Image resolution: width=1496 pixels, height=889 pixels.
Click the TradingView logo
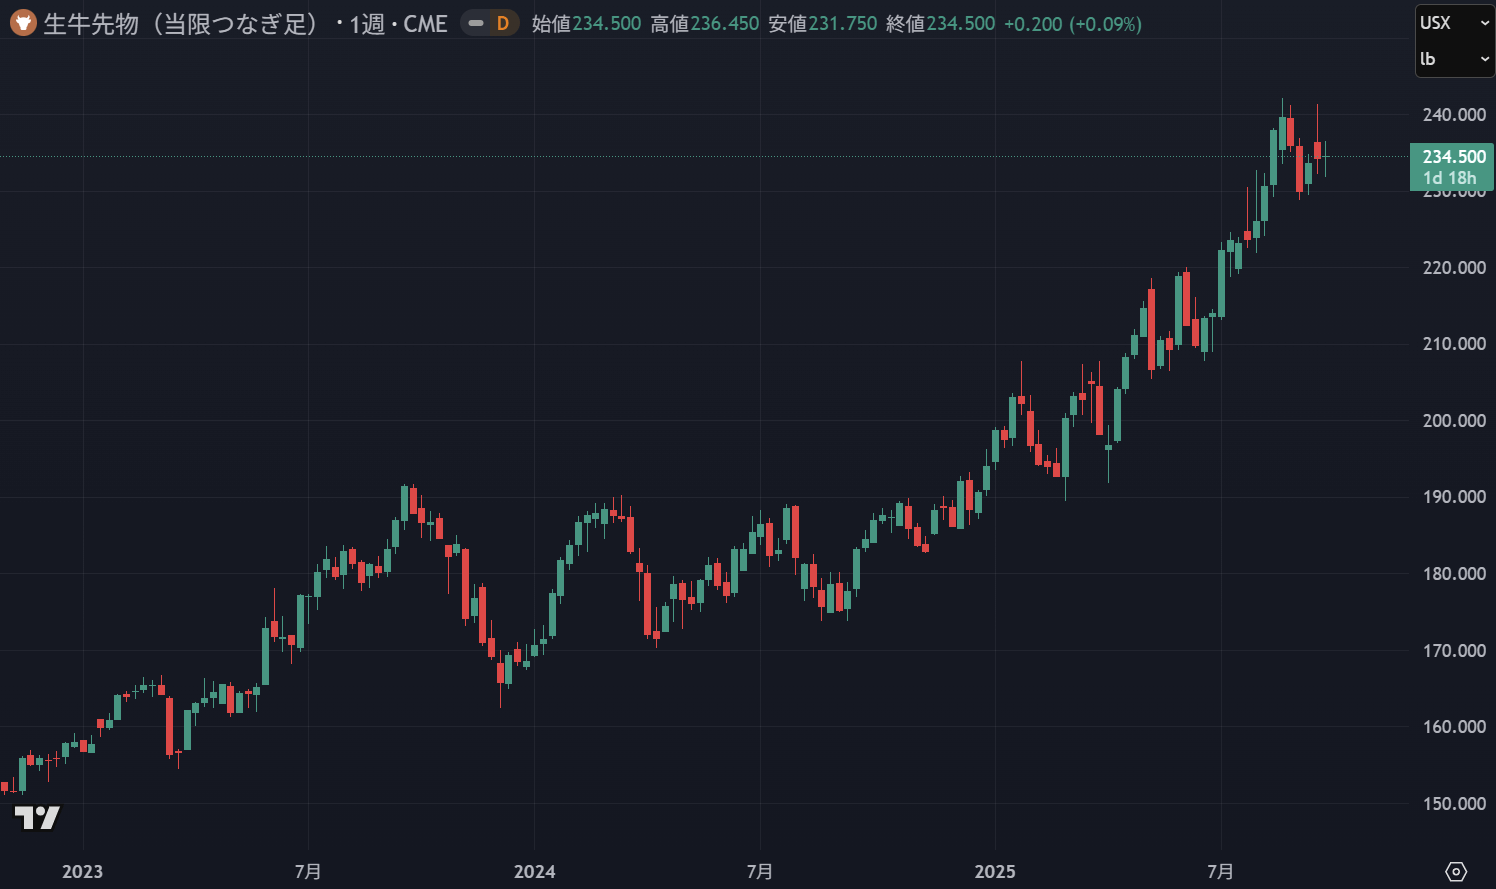pyautogui.click(x=37, y=818)
